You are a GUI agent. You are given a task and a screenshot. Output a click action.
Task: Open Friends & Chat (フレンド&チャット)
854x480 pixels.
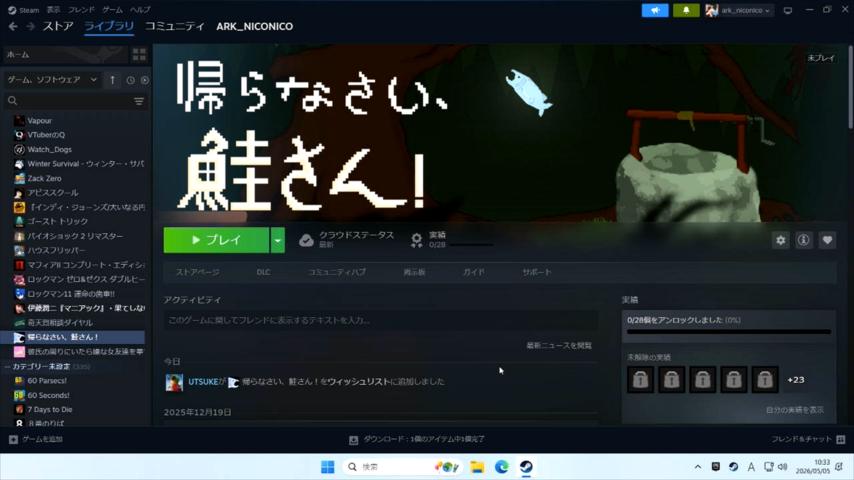point(808,439)
